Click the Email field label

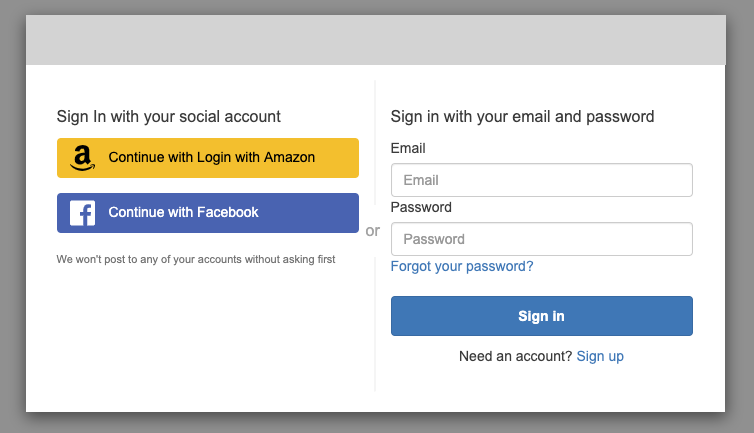[x=408, y=148]
